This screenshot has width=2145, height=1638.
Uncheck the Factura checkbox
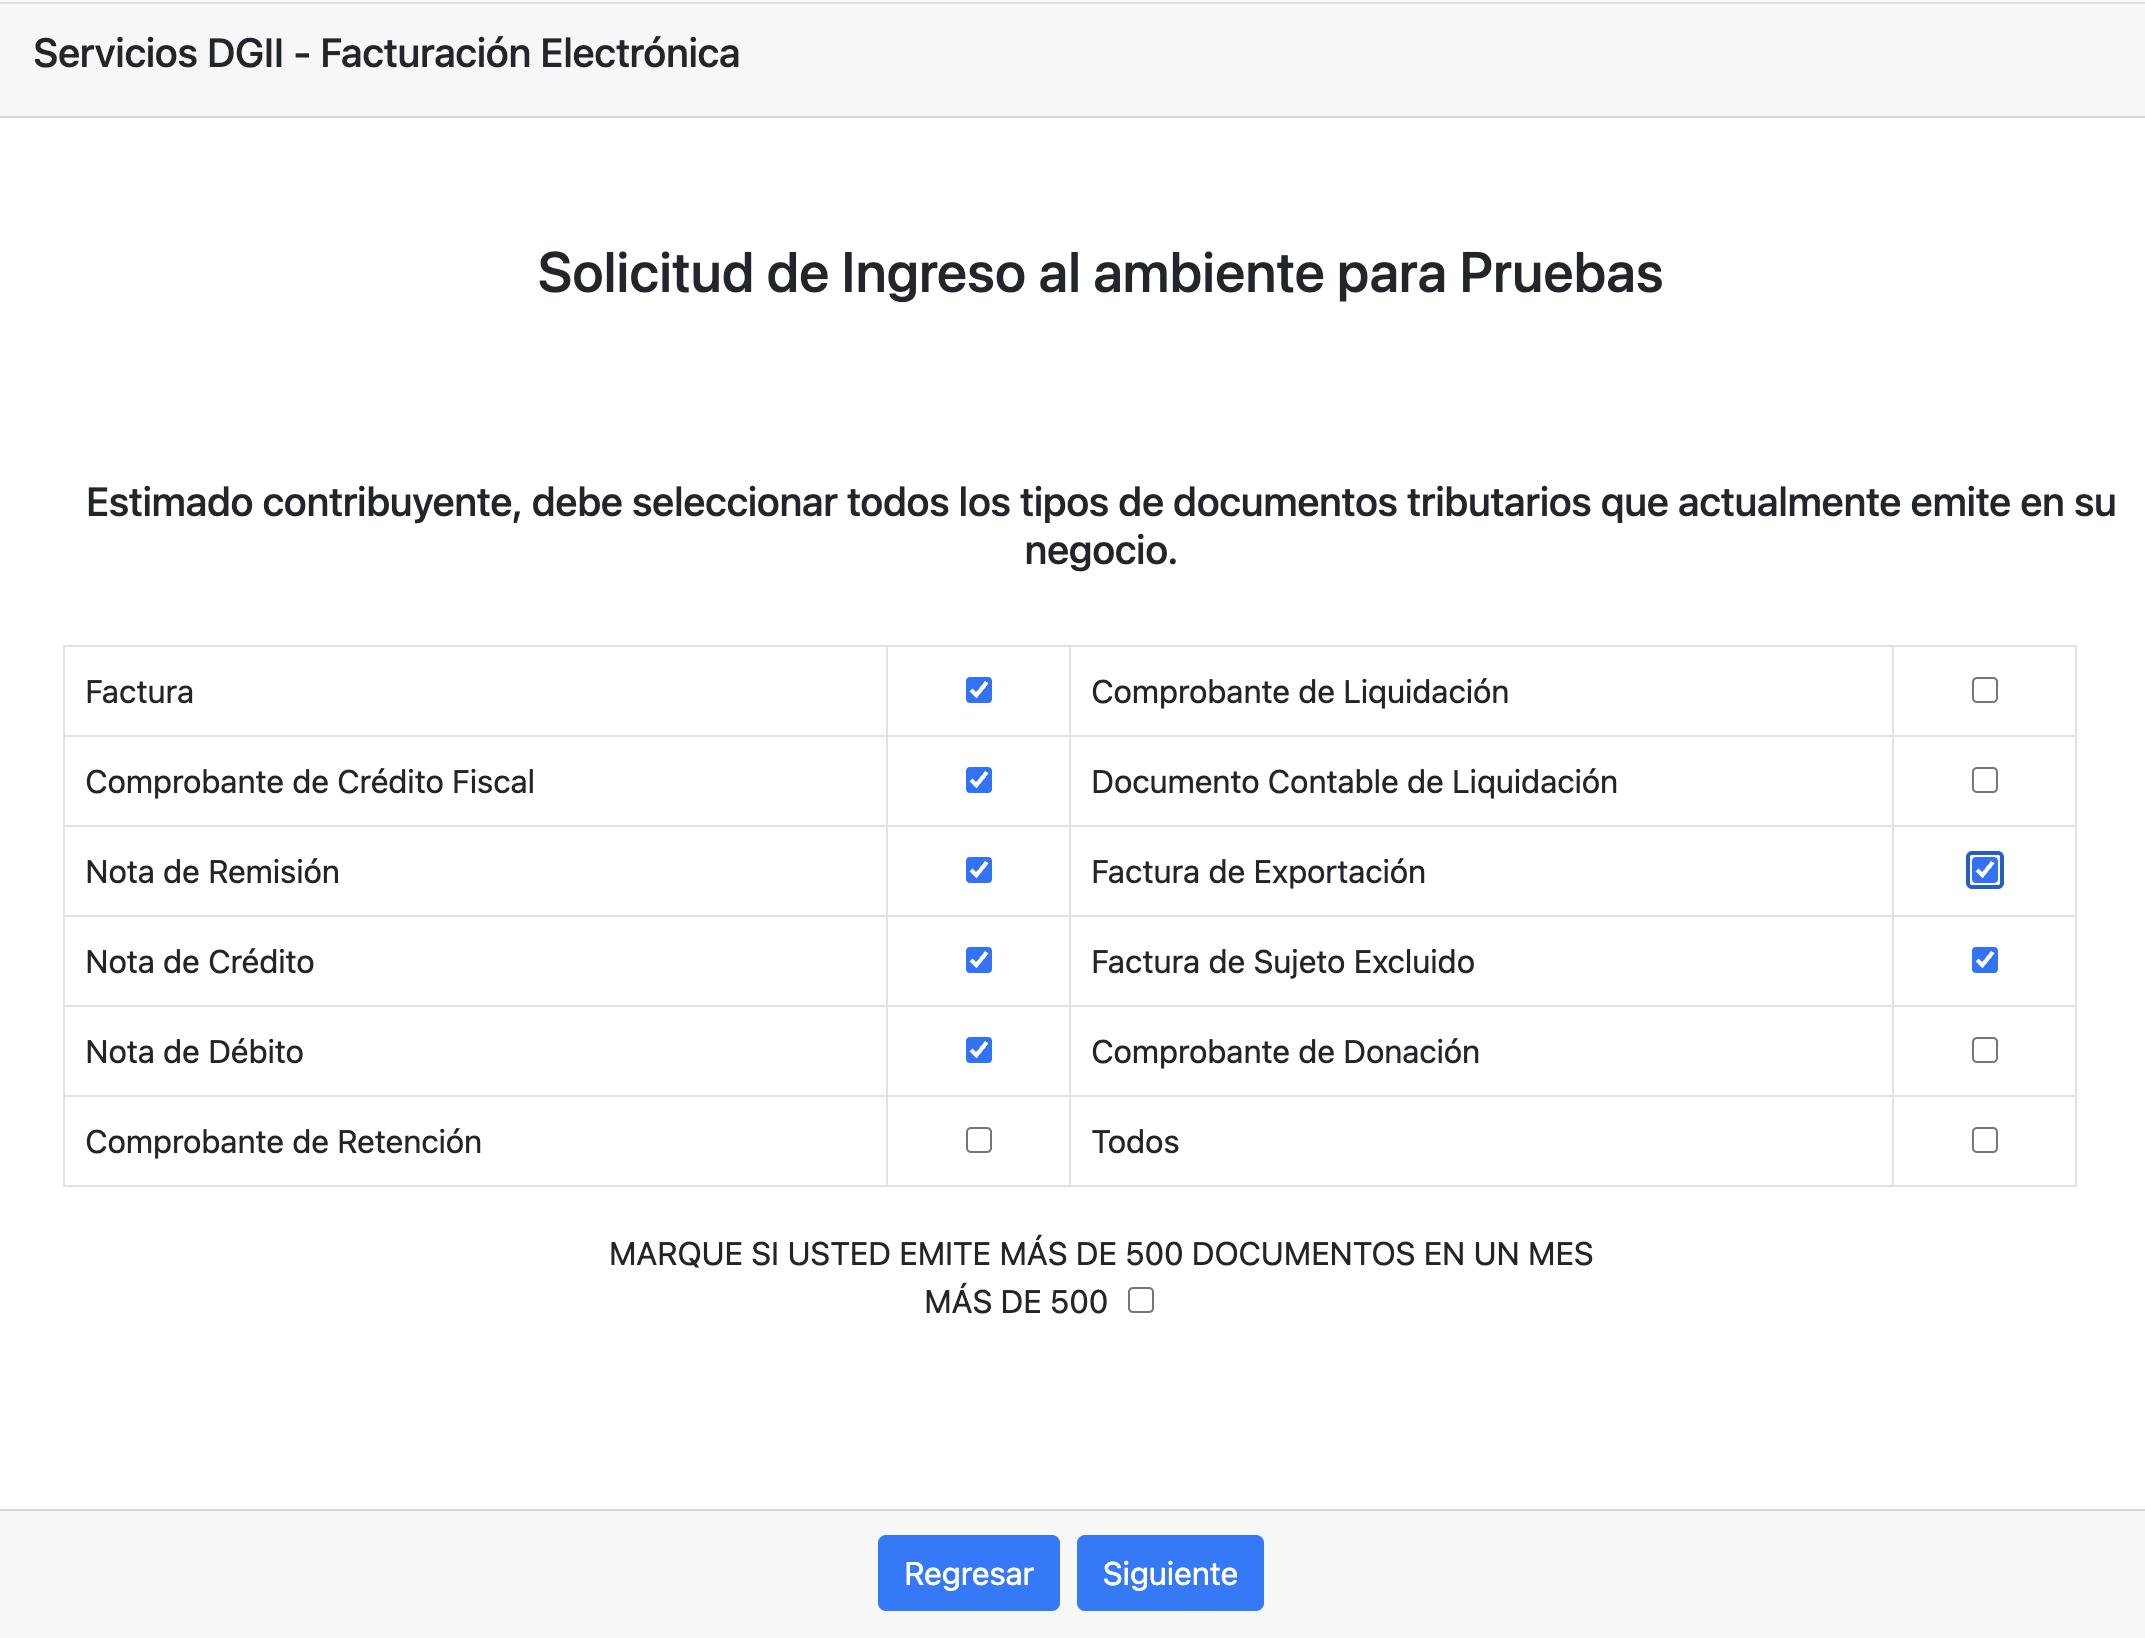(977, 690)
